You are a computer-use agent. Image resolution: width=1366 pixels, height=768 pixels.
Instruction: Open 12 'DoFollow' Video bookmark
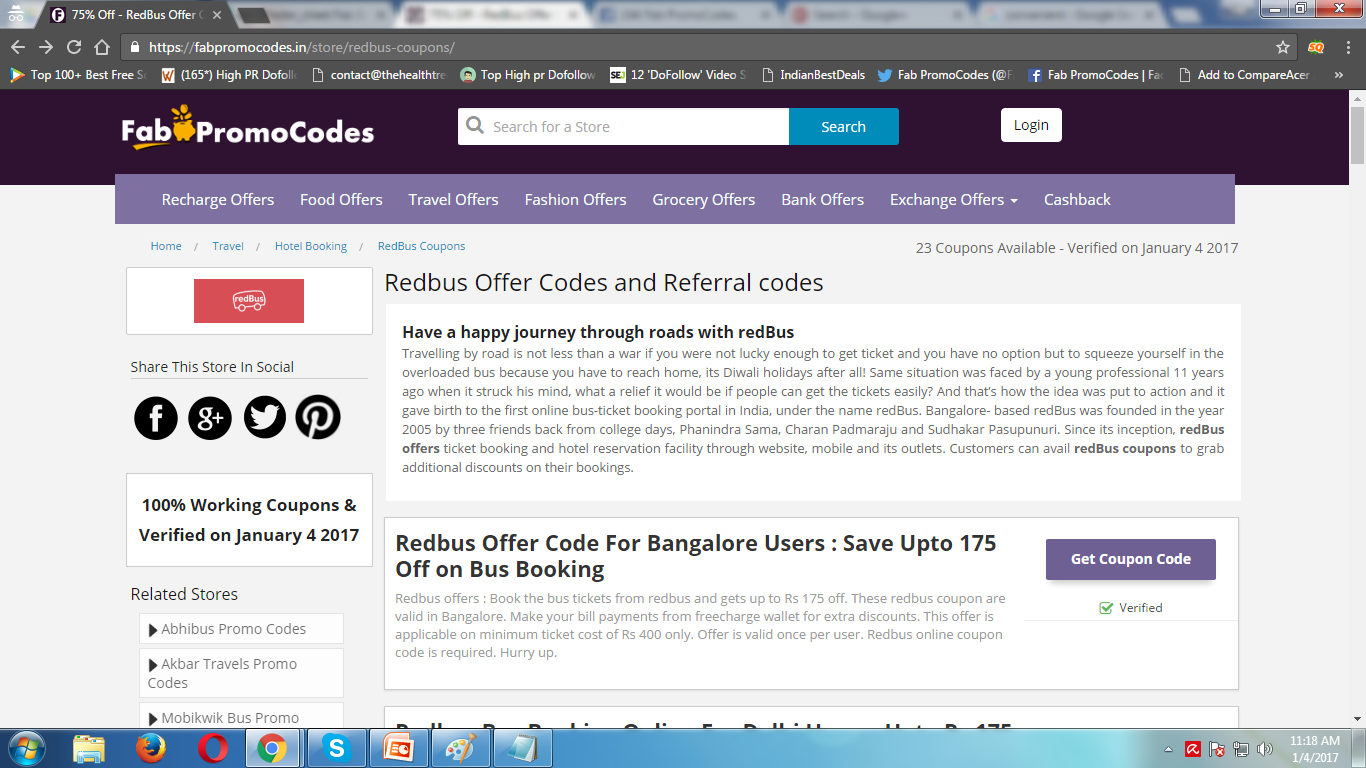click(677, 75)
